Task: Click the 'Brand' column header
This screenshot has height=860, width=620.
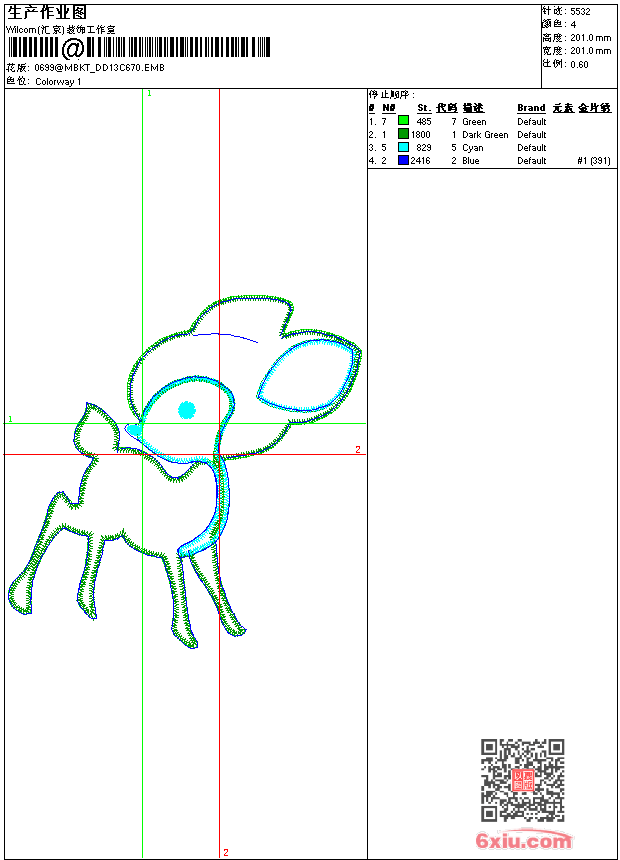Action: point(531,108)
